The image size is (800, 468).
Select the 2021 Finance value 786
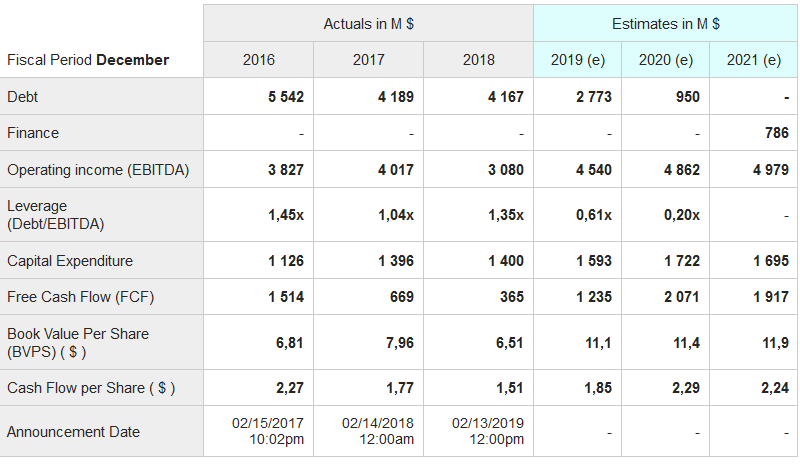pos(776,133)
